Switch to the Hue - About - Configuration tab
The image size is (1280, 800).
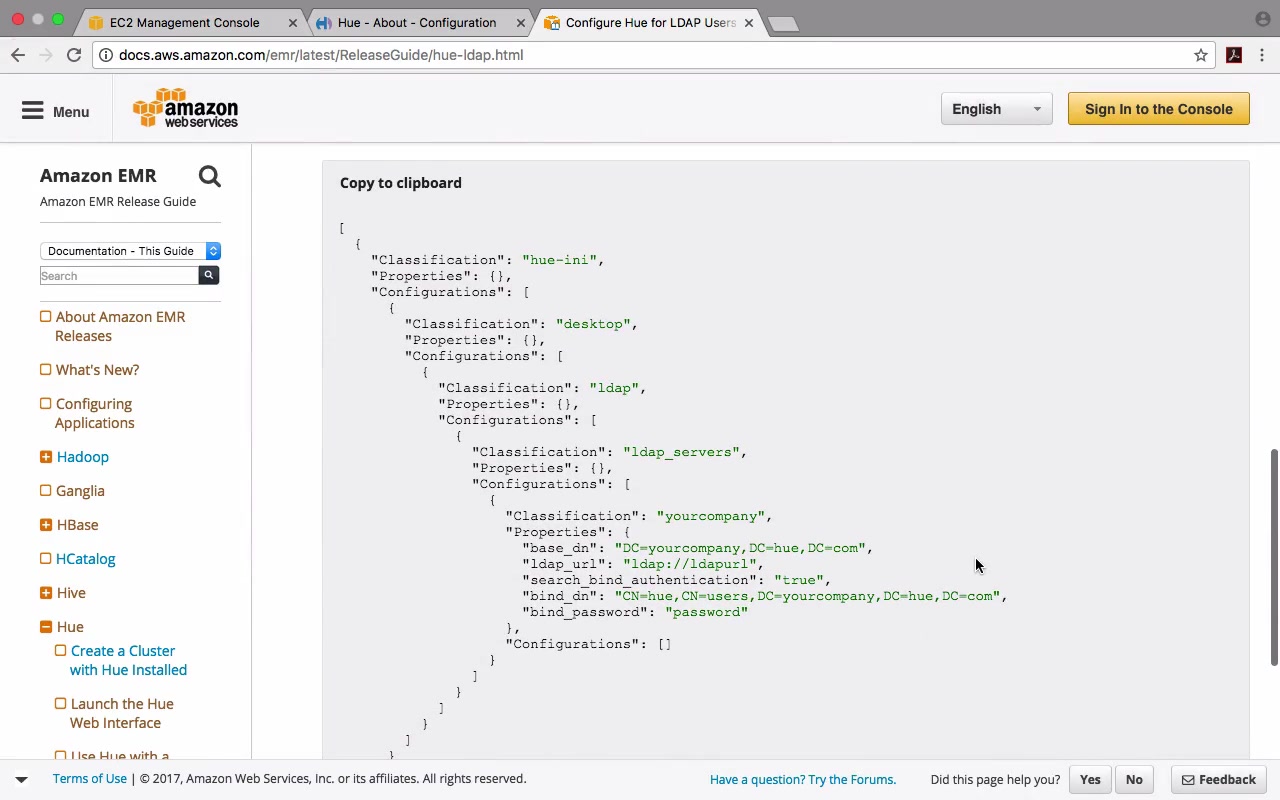pyautogui.click(x=416, y=22)
